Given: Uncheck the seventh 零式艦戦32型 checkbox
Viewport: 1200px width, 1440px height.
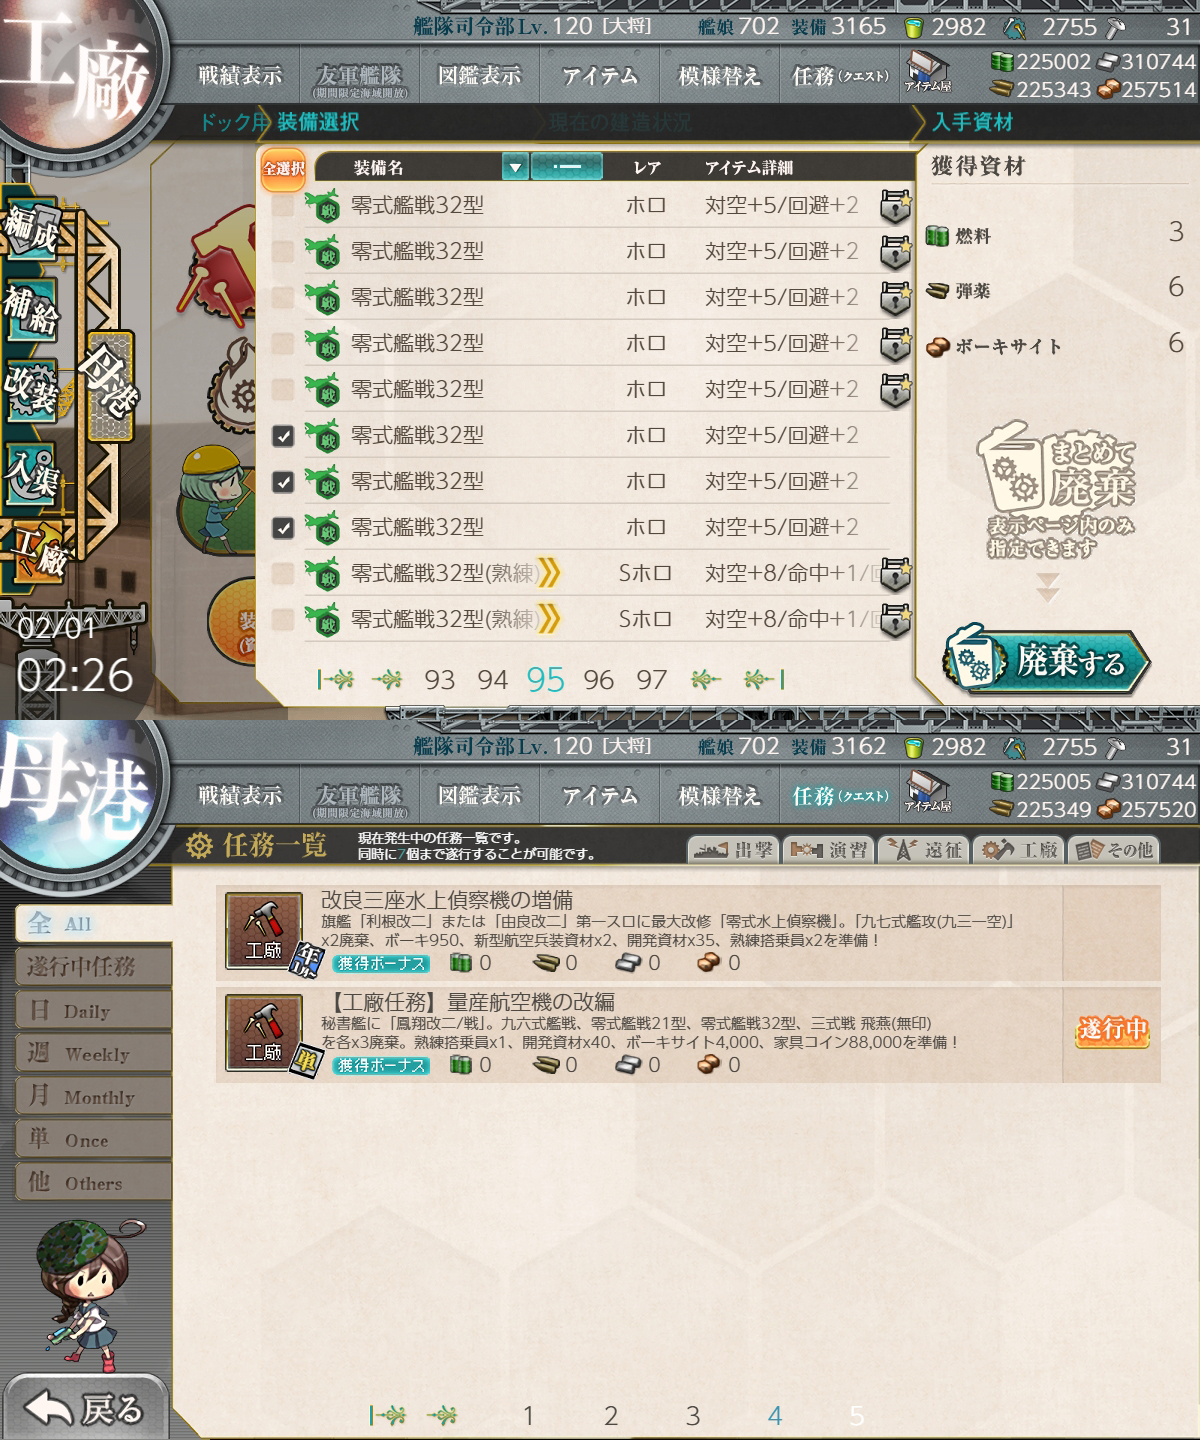Looking at the screenshot, I should pos(283,482).
